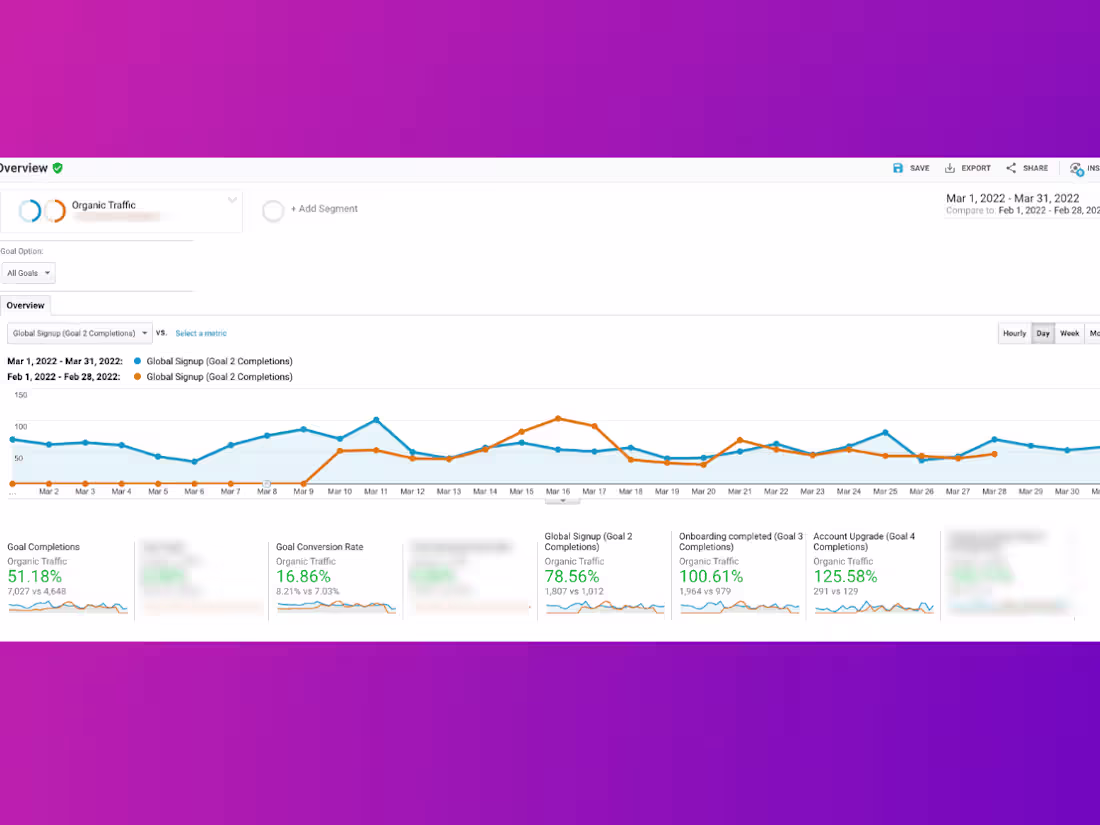Expand the Organic Traffic segment options chevron
The image size is (1100, 825).
coord(232,199)
